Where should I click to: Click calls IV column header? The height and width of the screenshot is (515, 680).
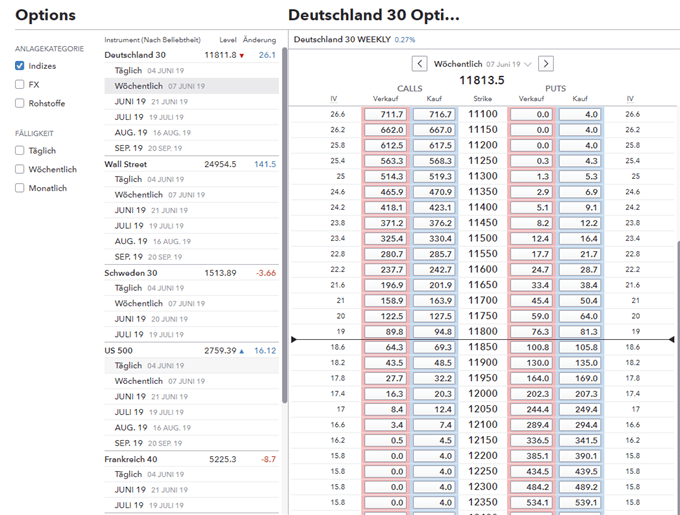click(x=333, y=99)
